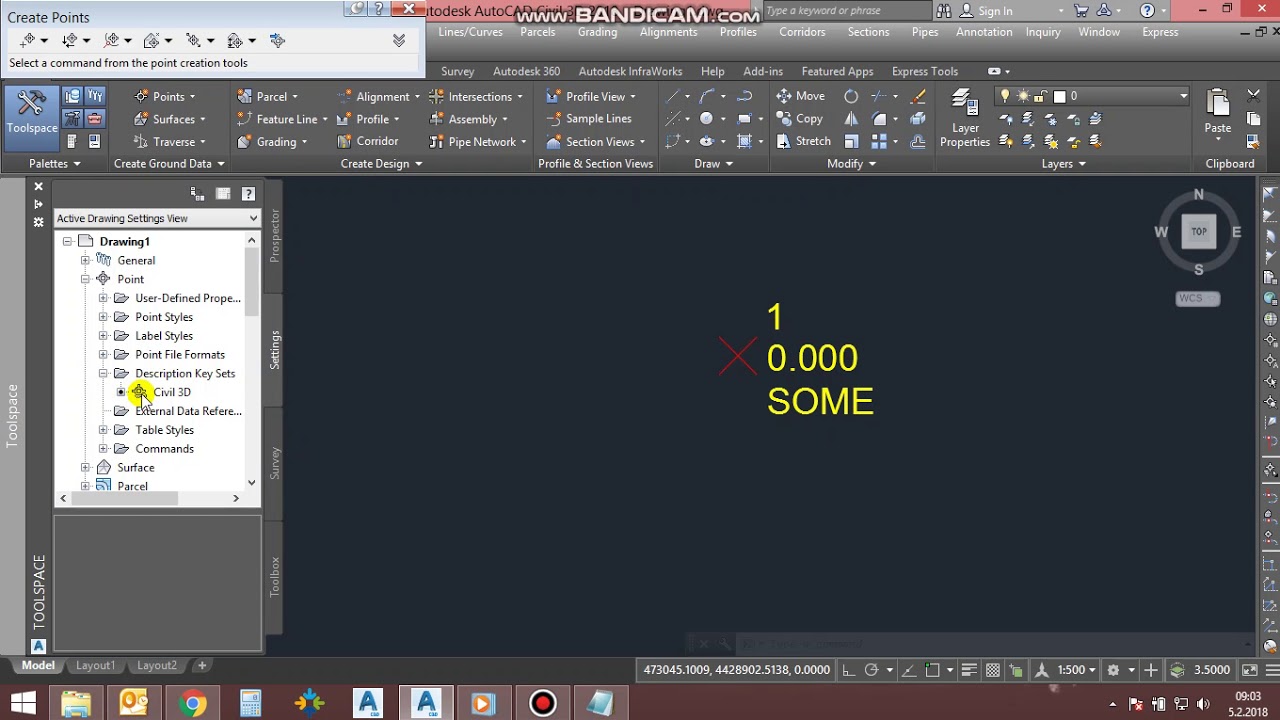Toggle Selection Cycling in status bar

pyautogui.click(x=1016, y=670)
